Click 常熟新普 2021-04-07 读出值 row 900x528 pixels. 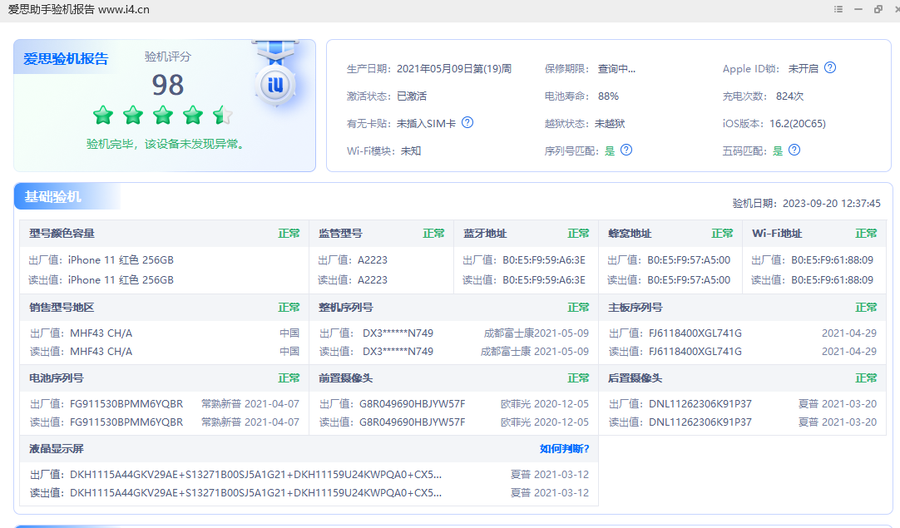click(250, 422)
